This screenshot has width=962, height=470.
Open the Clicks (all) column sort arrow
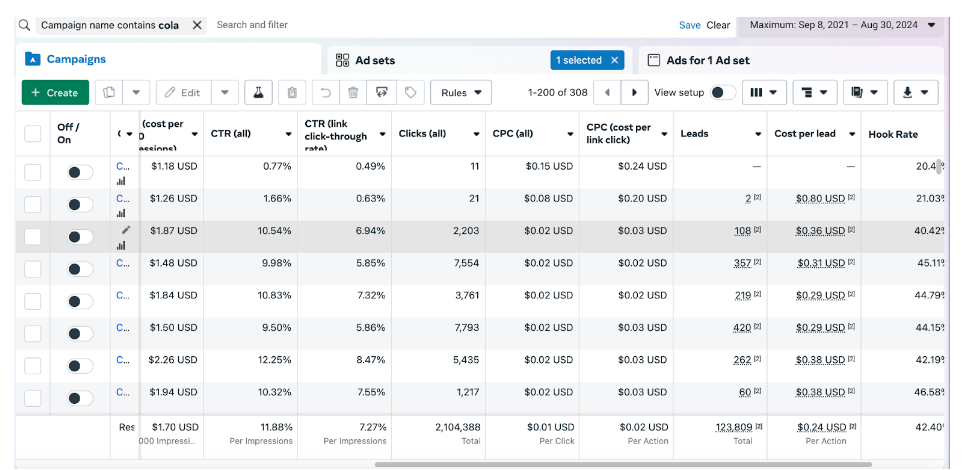[476, 134]
